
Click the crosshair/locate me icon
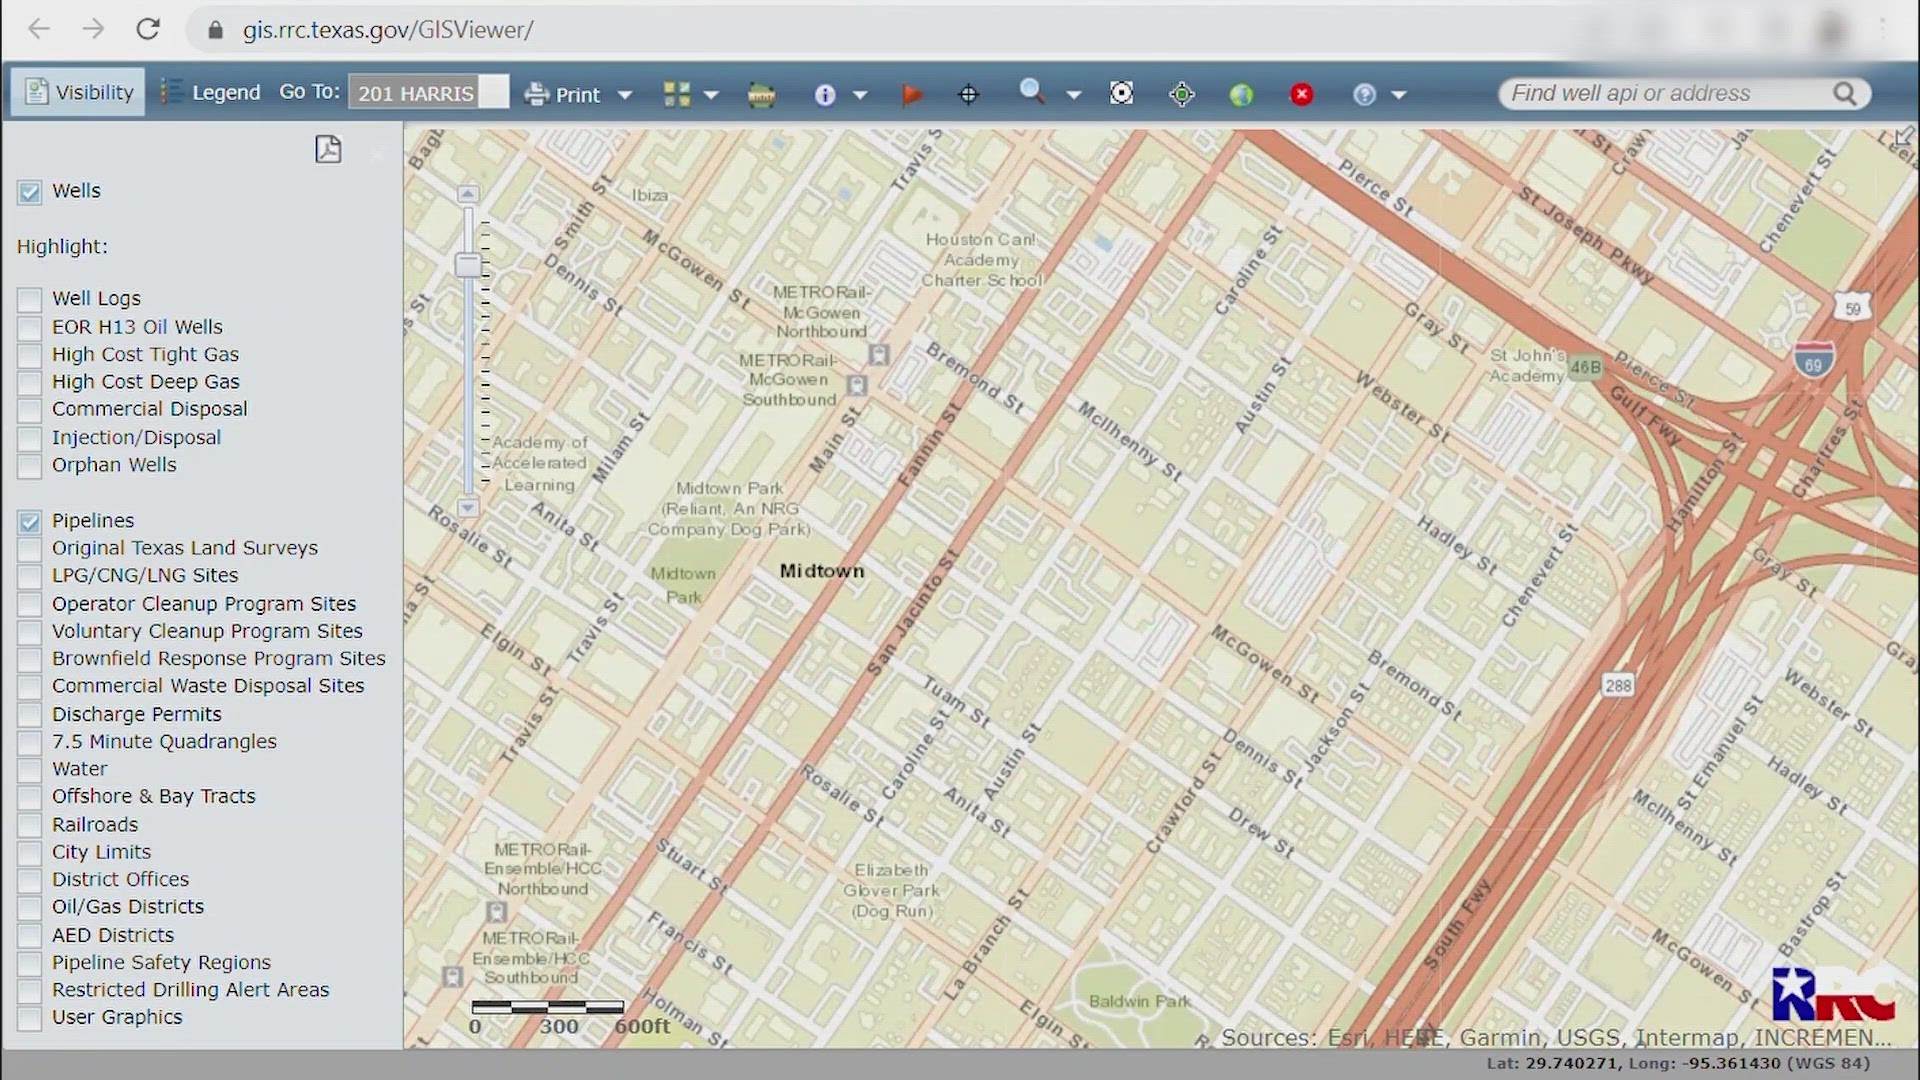(1180, 94)
